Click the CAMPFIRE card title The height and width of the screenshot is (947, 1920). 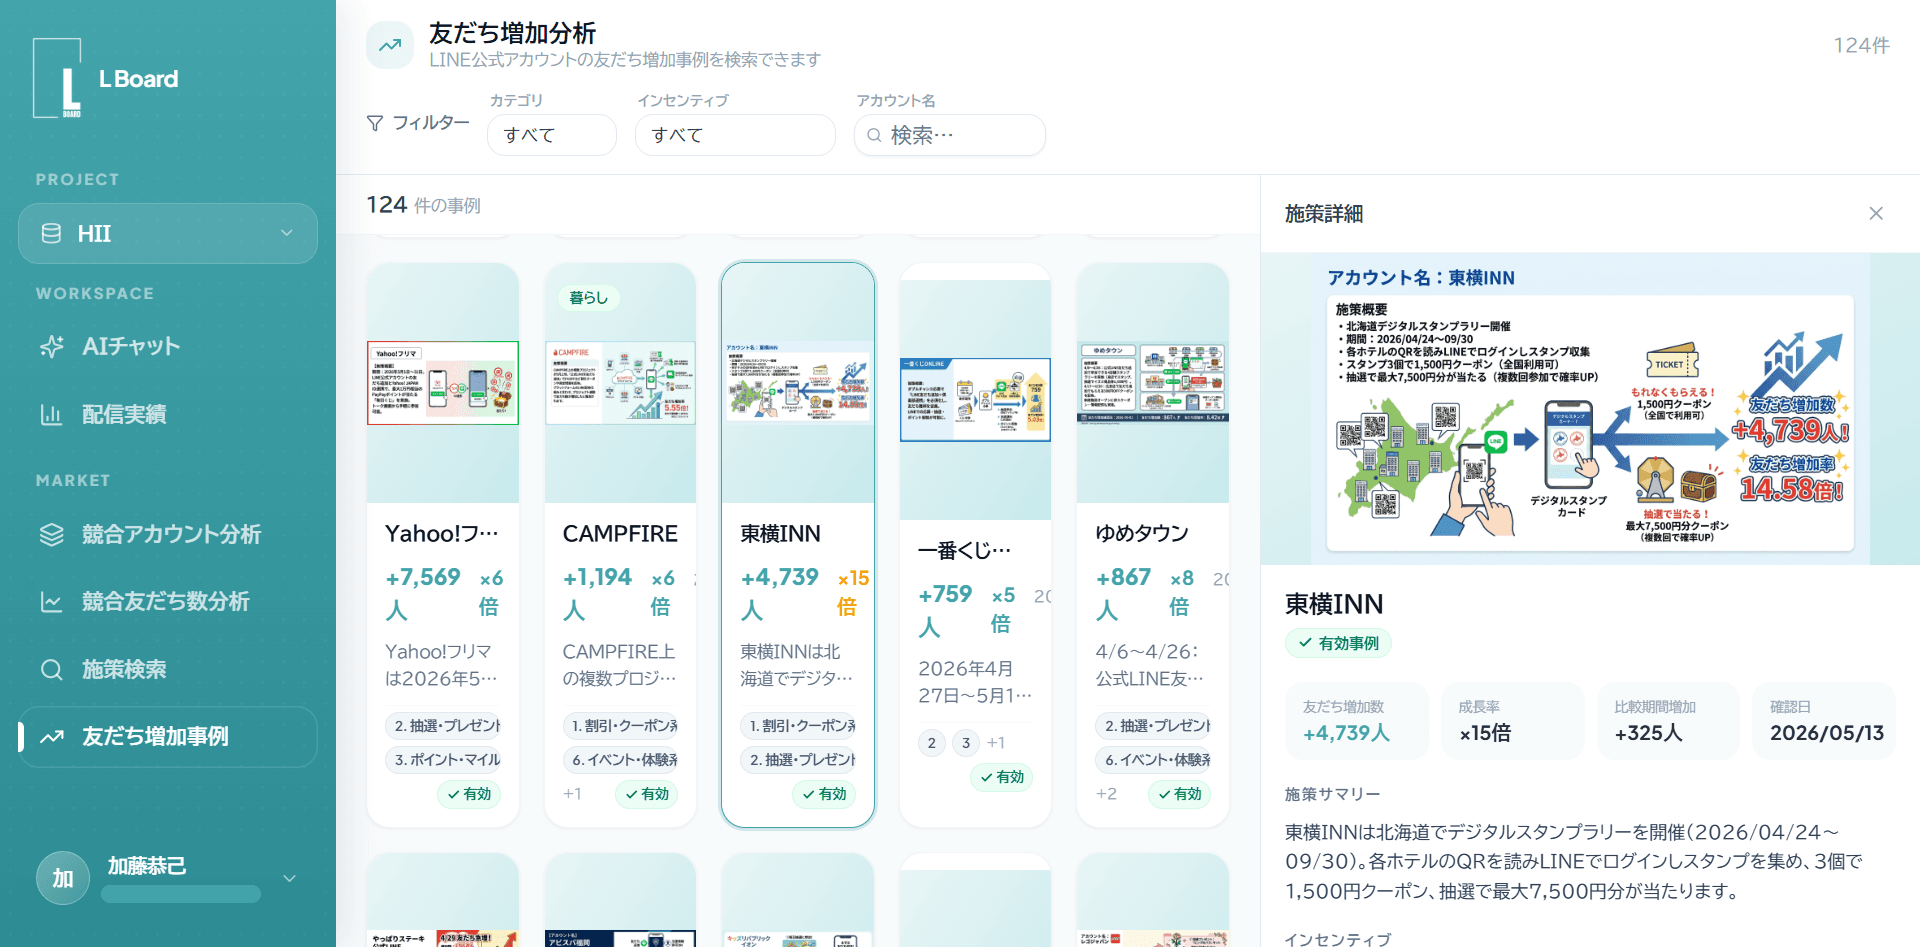[620, 534]
